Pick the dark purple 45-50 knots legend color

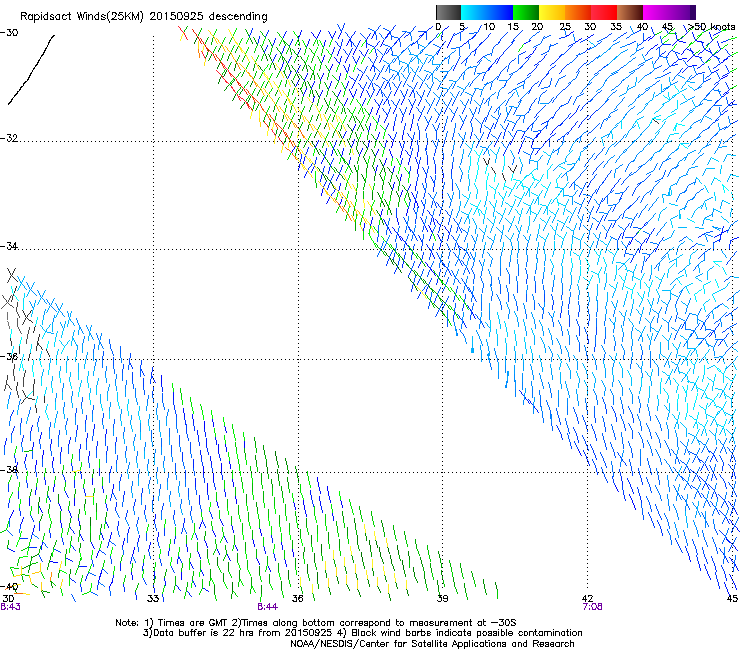(682, 12)
